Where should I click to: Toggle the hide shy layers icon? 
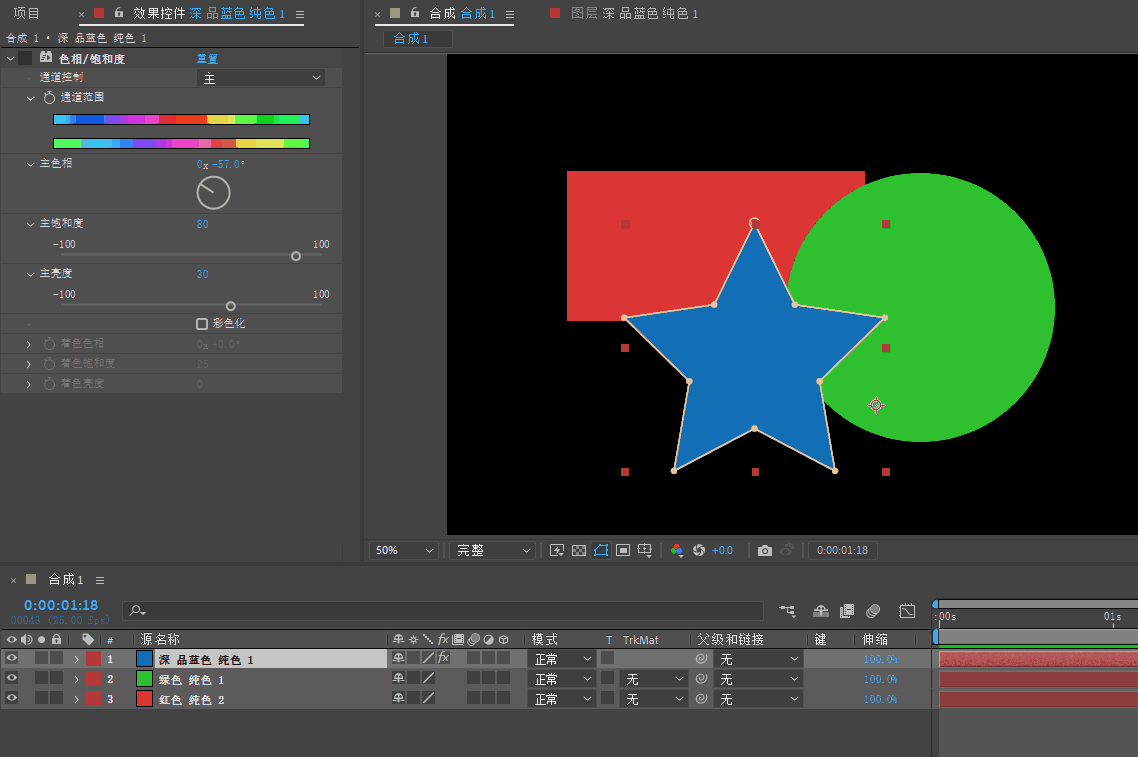[821, 611]
